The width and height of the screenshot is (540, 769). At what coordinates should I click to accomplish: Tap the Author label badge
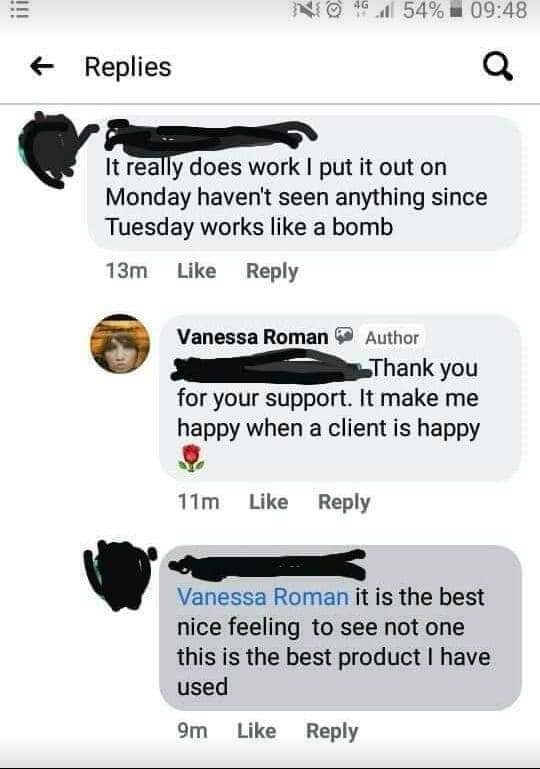(392, 337)
